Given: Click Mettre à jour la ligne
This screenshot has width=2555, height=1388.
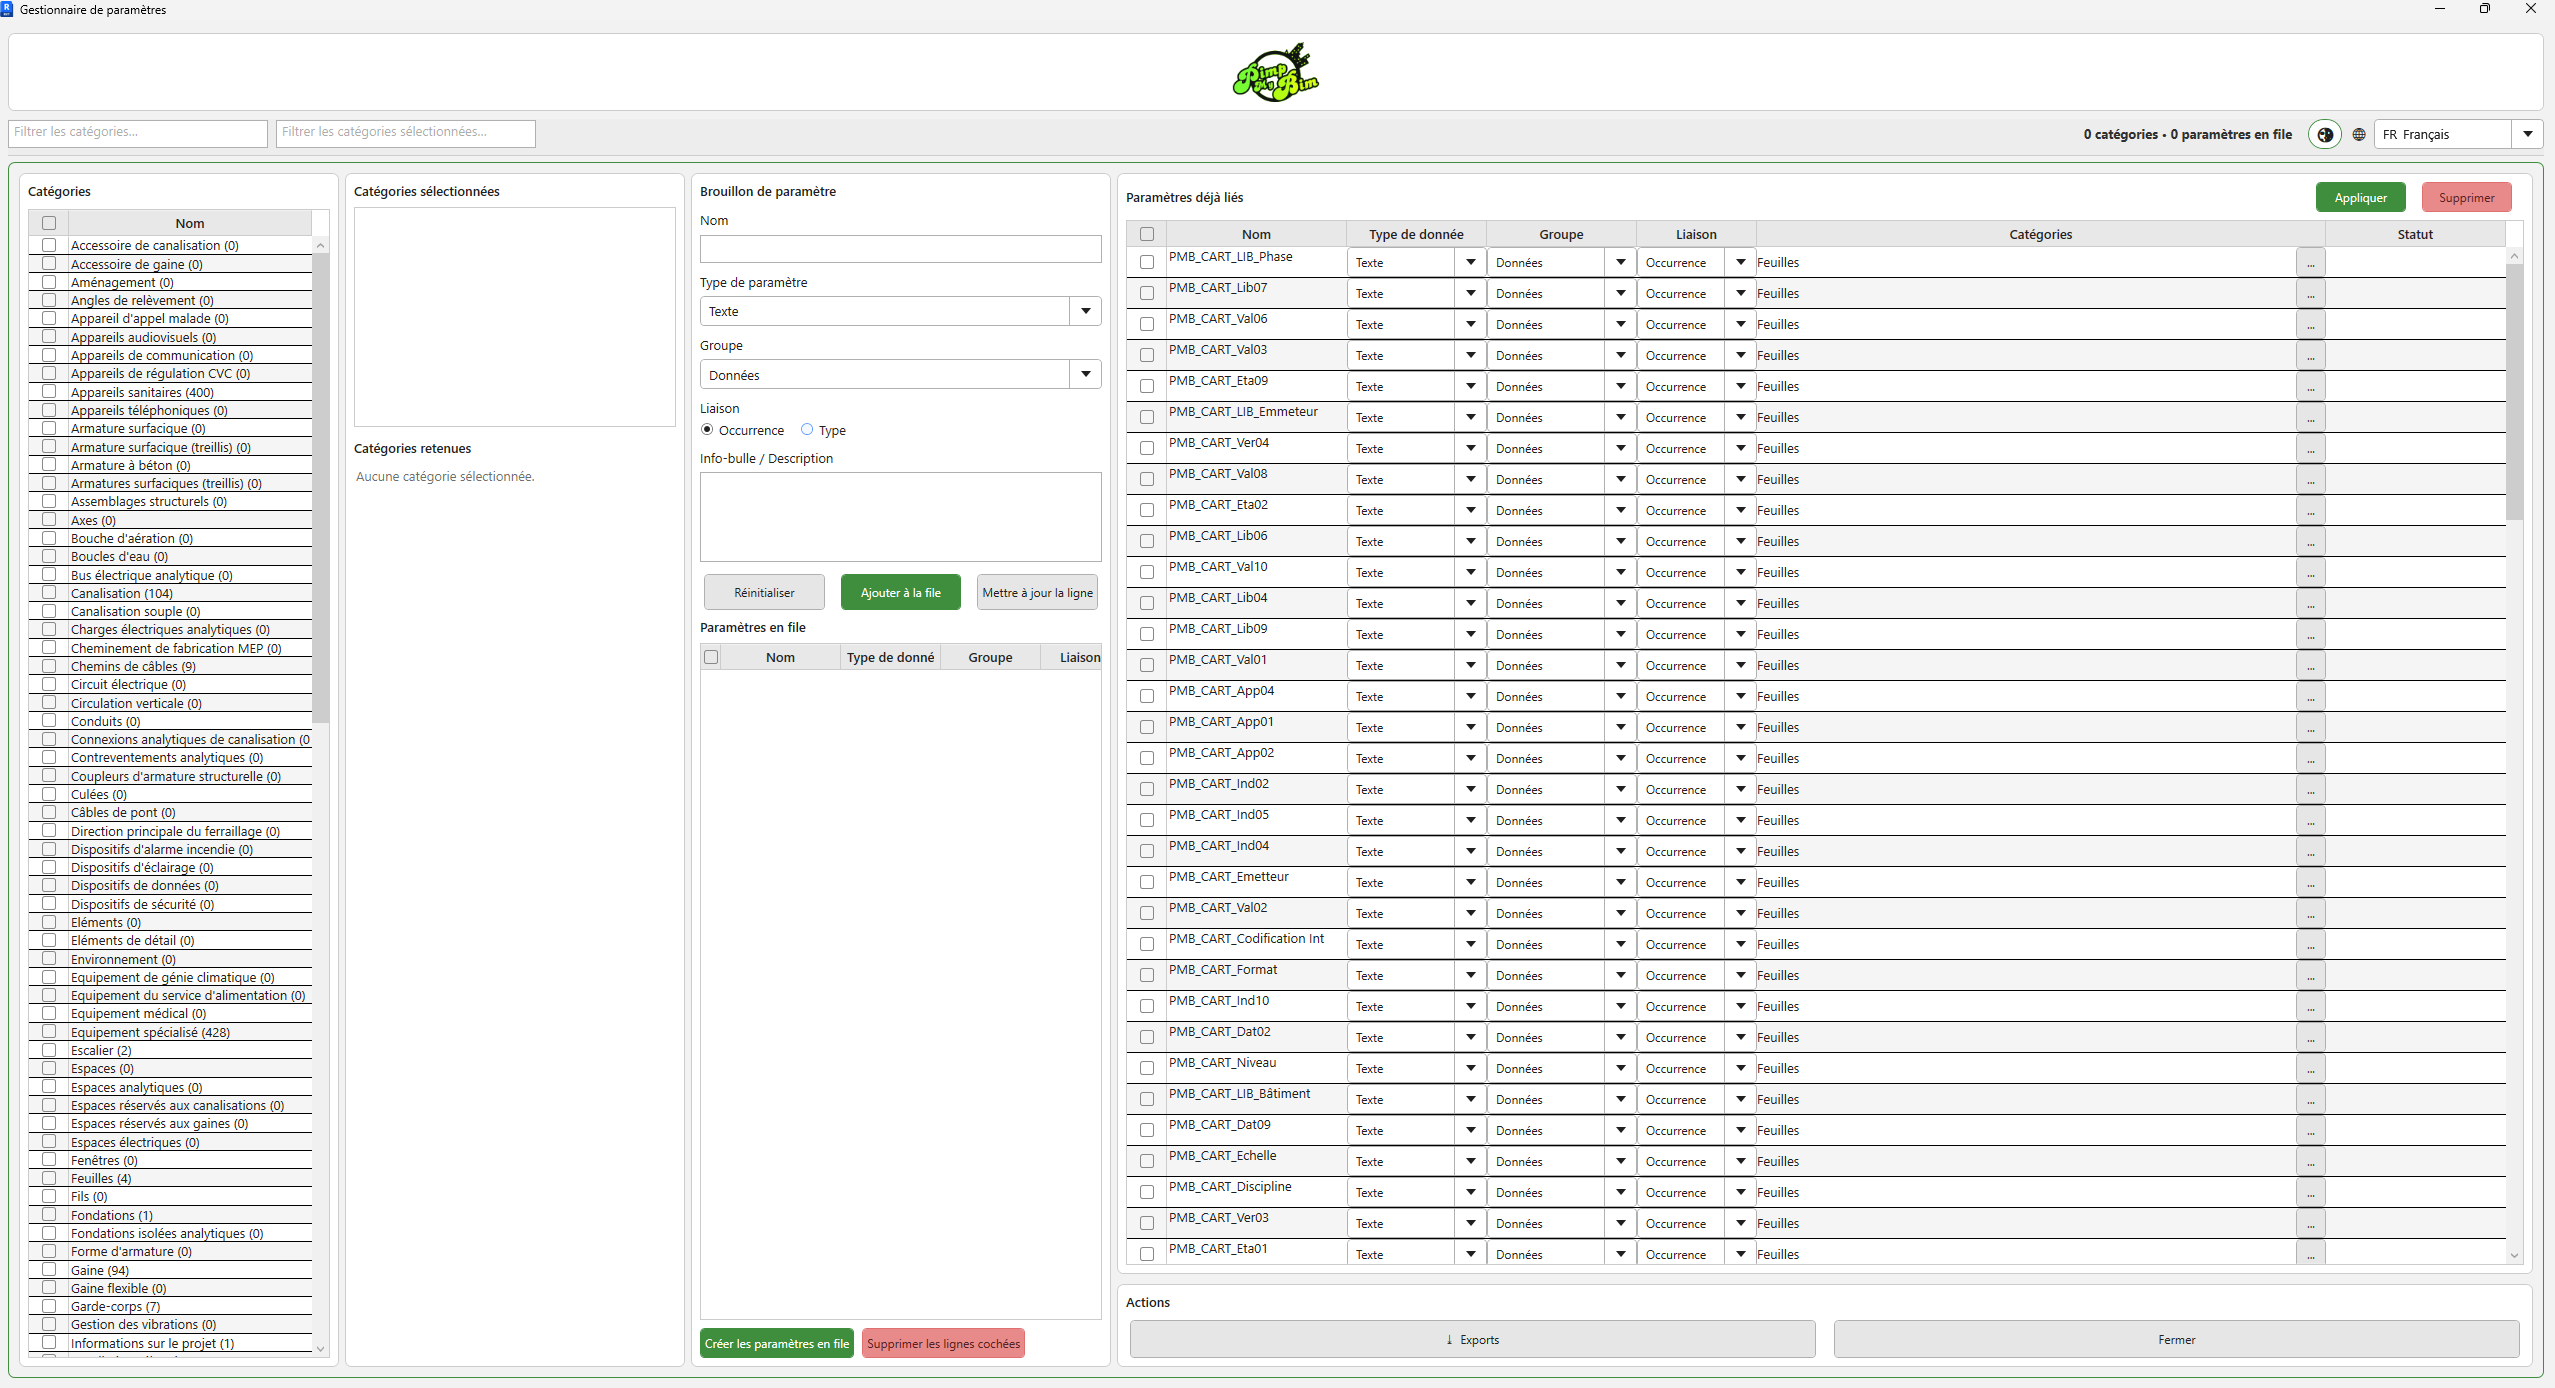Looking at the screenshot, I should pyautogui.click(x=1037, y=592).
